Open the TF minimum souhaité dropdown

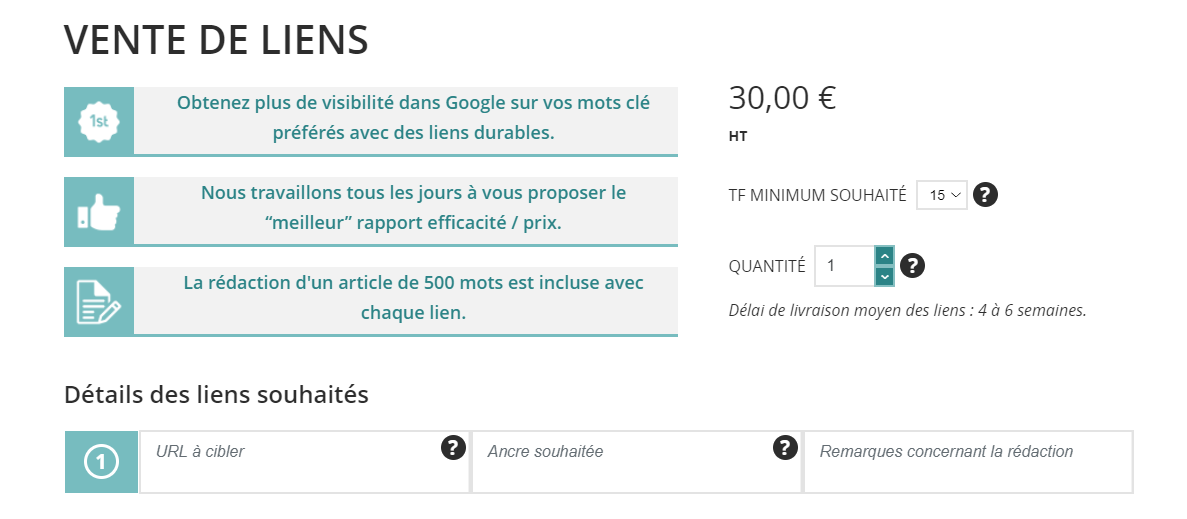click(941, 196)
